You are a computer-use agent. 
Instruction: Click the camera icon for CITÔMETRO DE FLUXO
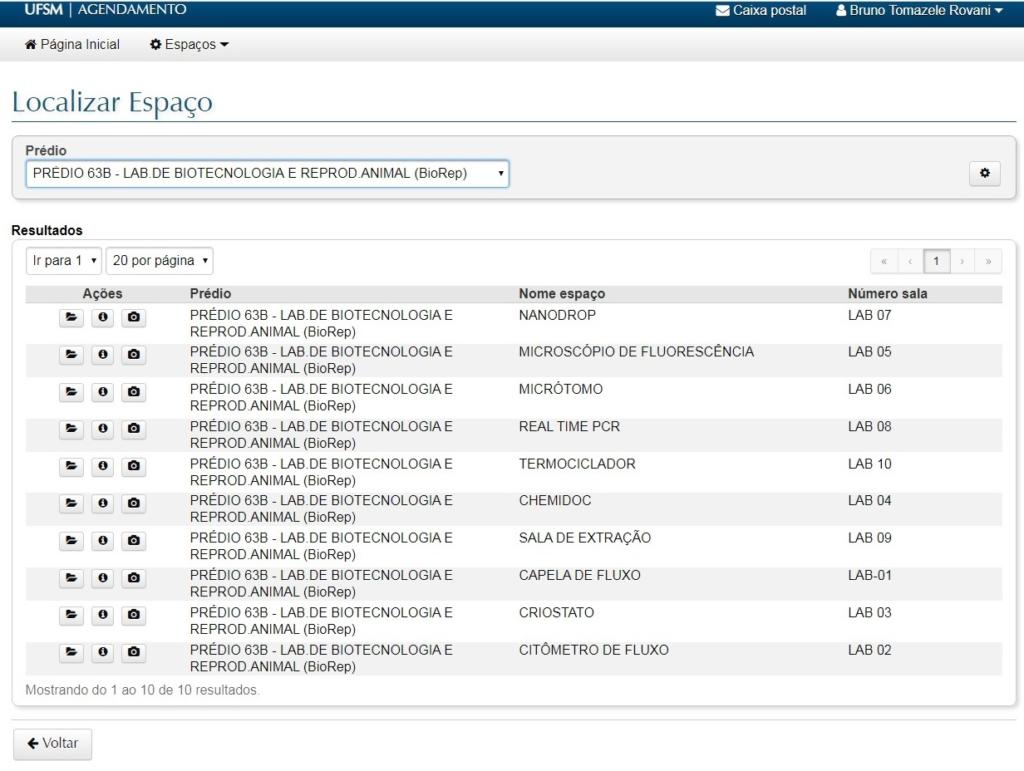[134, 652]
